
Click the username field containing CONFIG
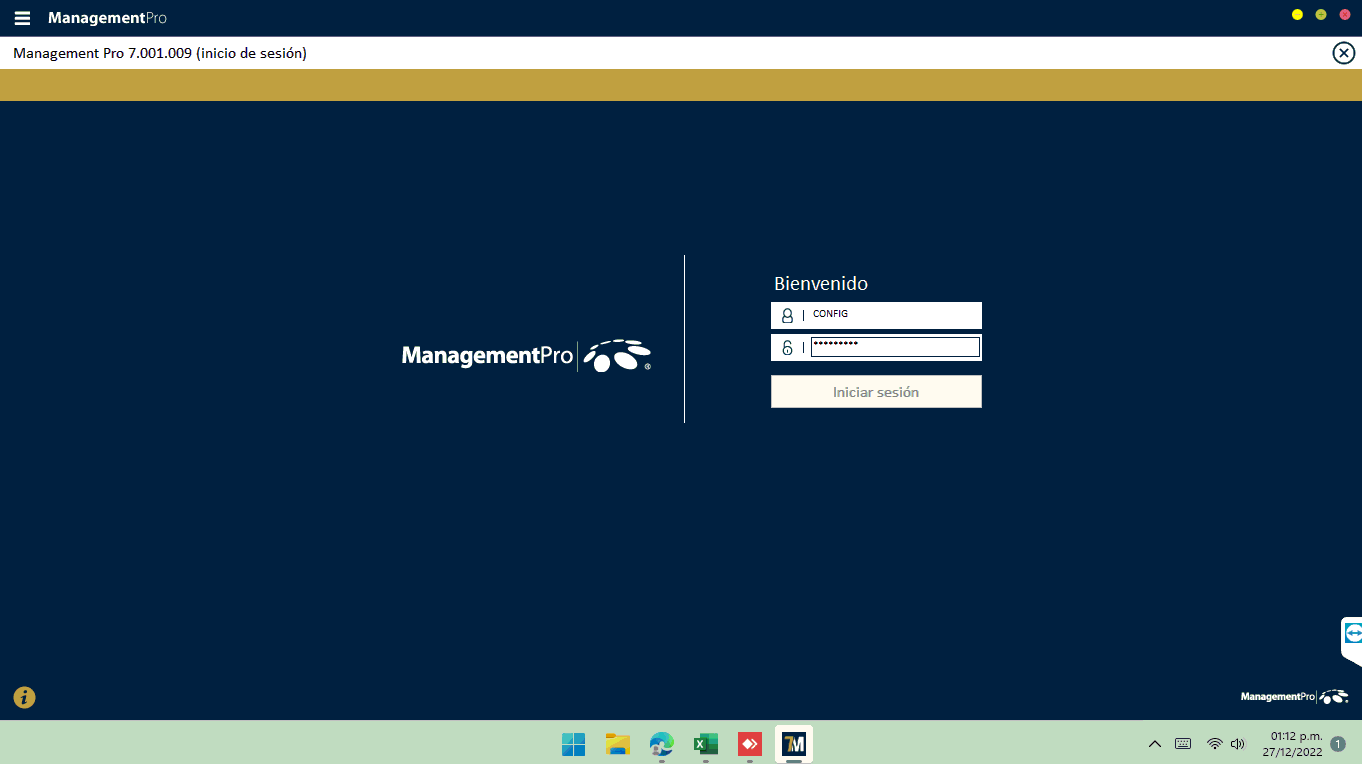click(893, 315)
